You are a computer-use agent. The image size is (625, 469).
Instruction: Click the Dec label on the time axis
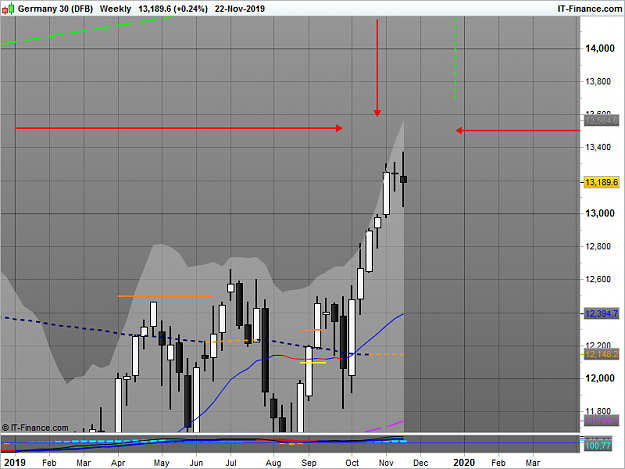click(x=421, y=463)
